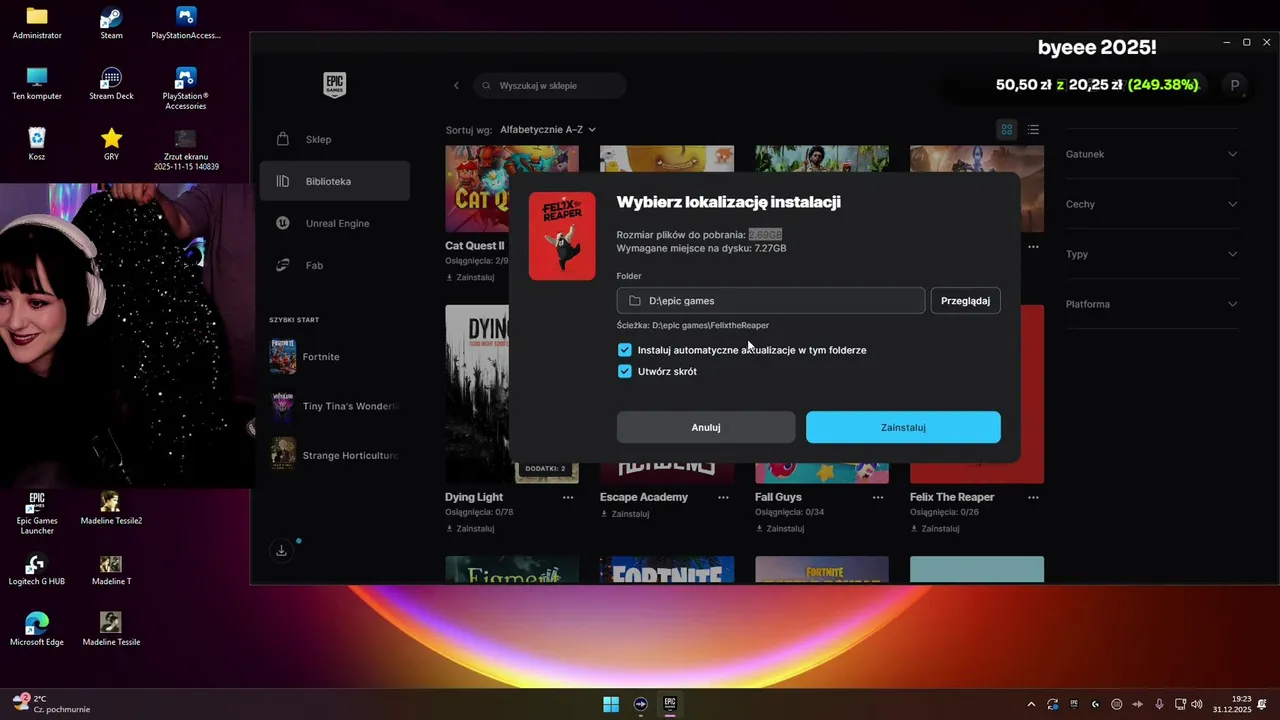
Task: Open the Dying Light options menu (three dots)
Action: [568, 497]
